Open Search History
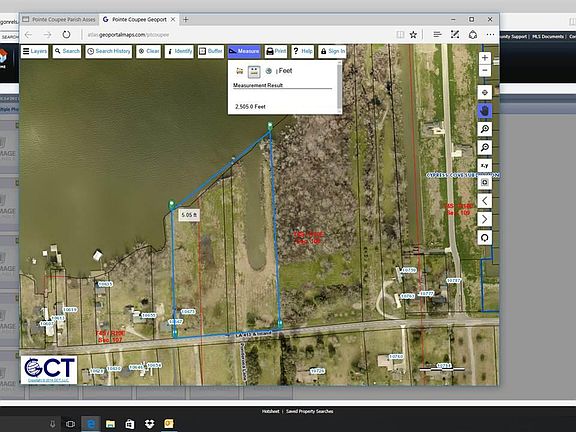The width and height of the screenshot is (576, 432). tap(109, 51)
